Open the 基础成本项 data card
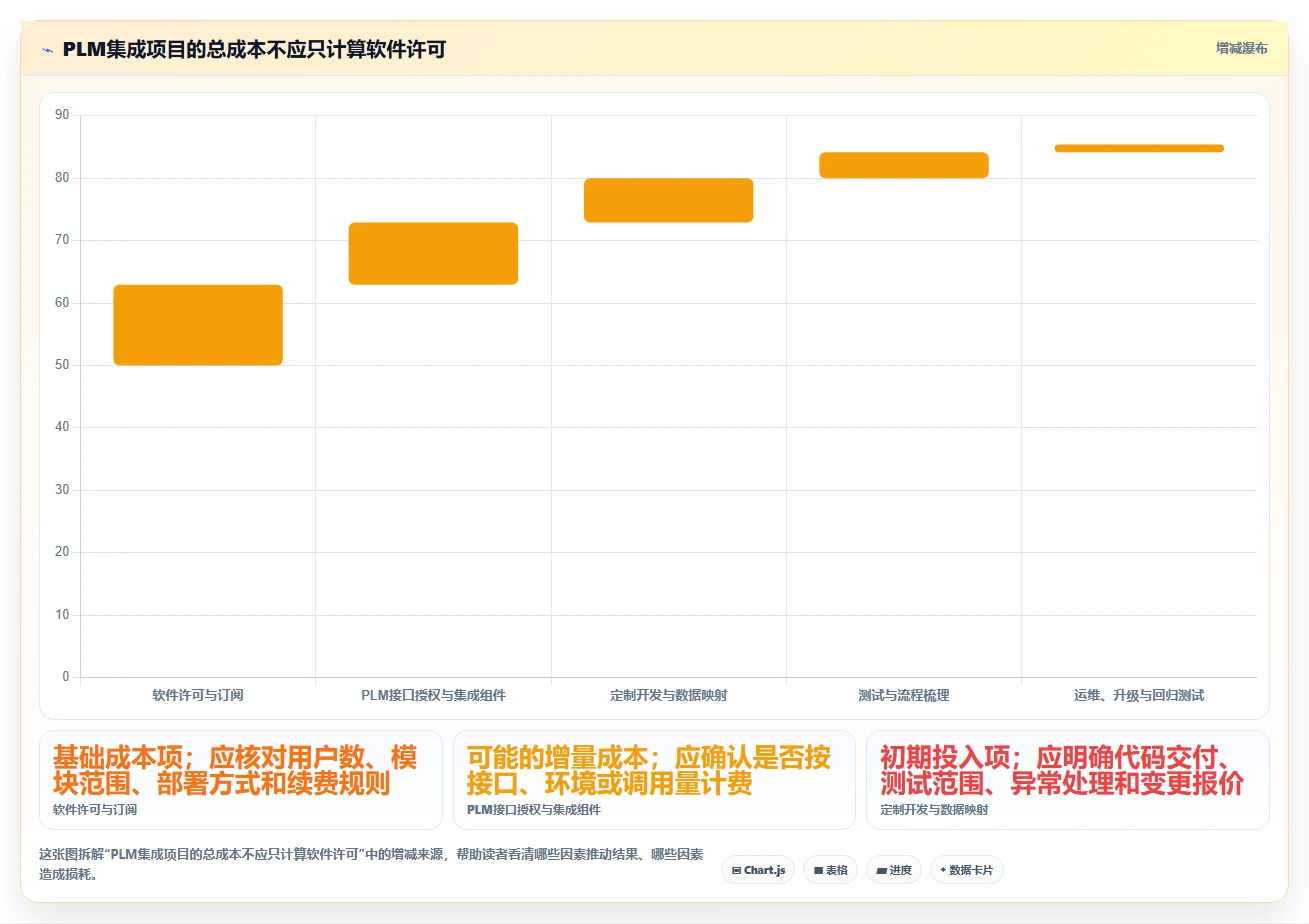Image resolution: width=1309 pixels, height=924 pixels. click(x=241, y=780)
